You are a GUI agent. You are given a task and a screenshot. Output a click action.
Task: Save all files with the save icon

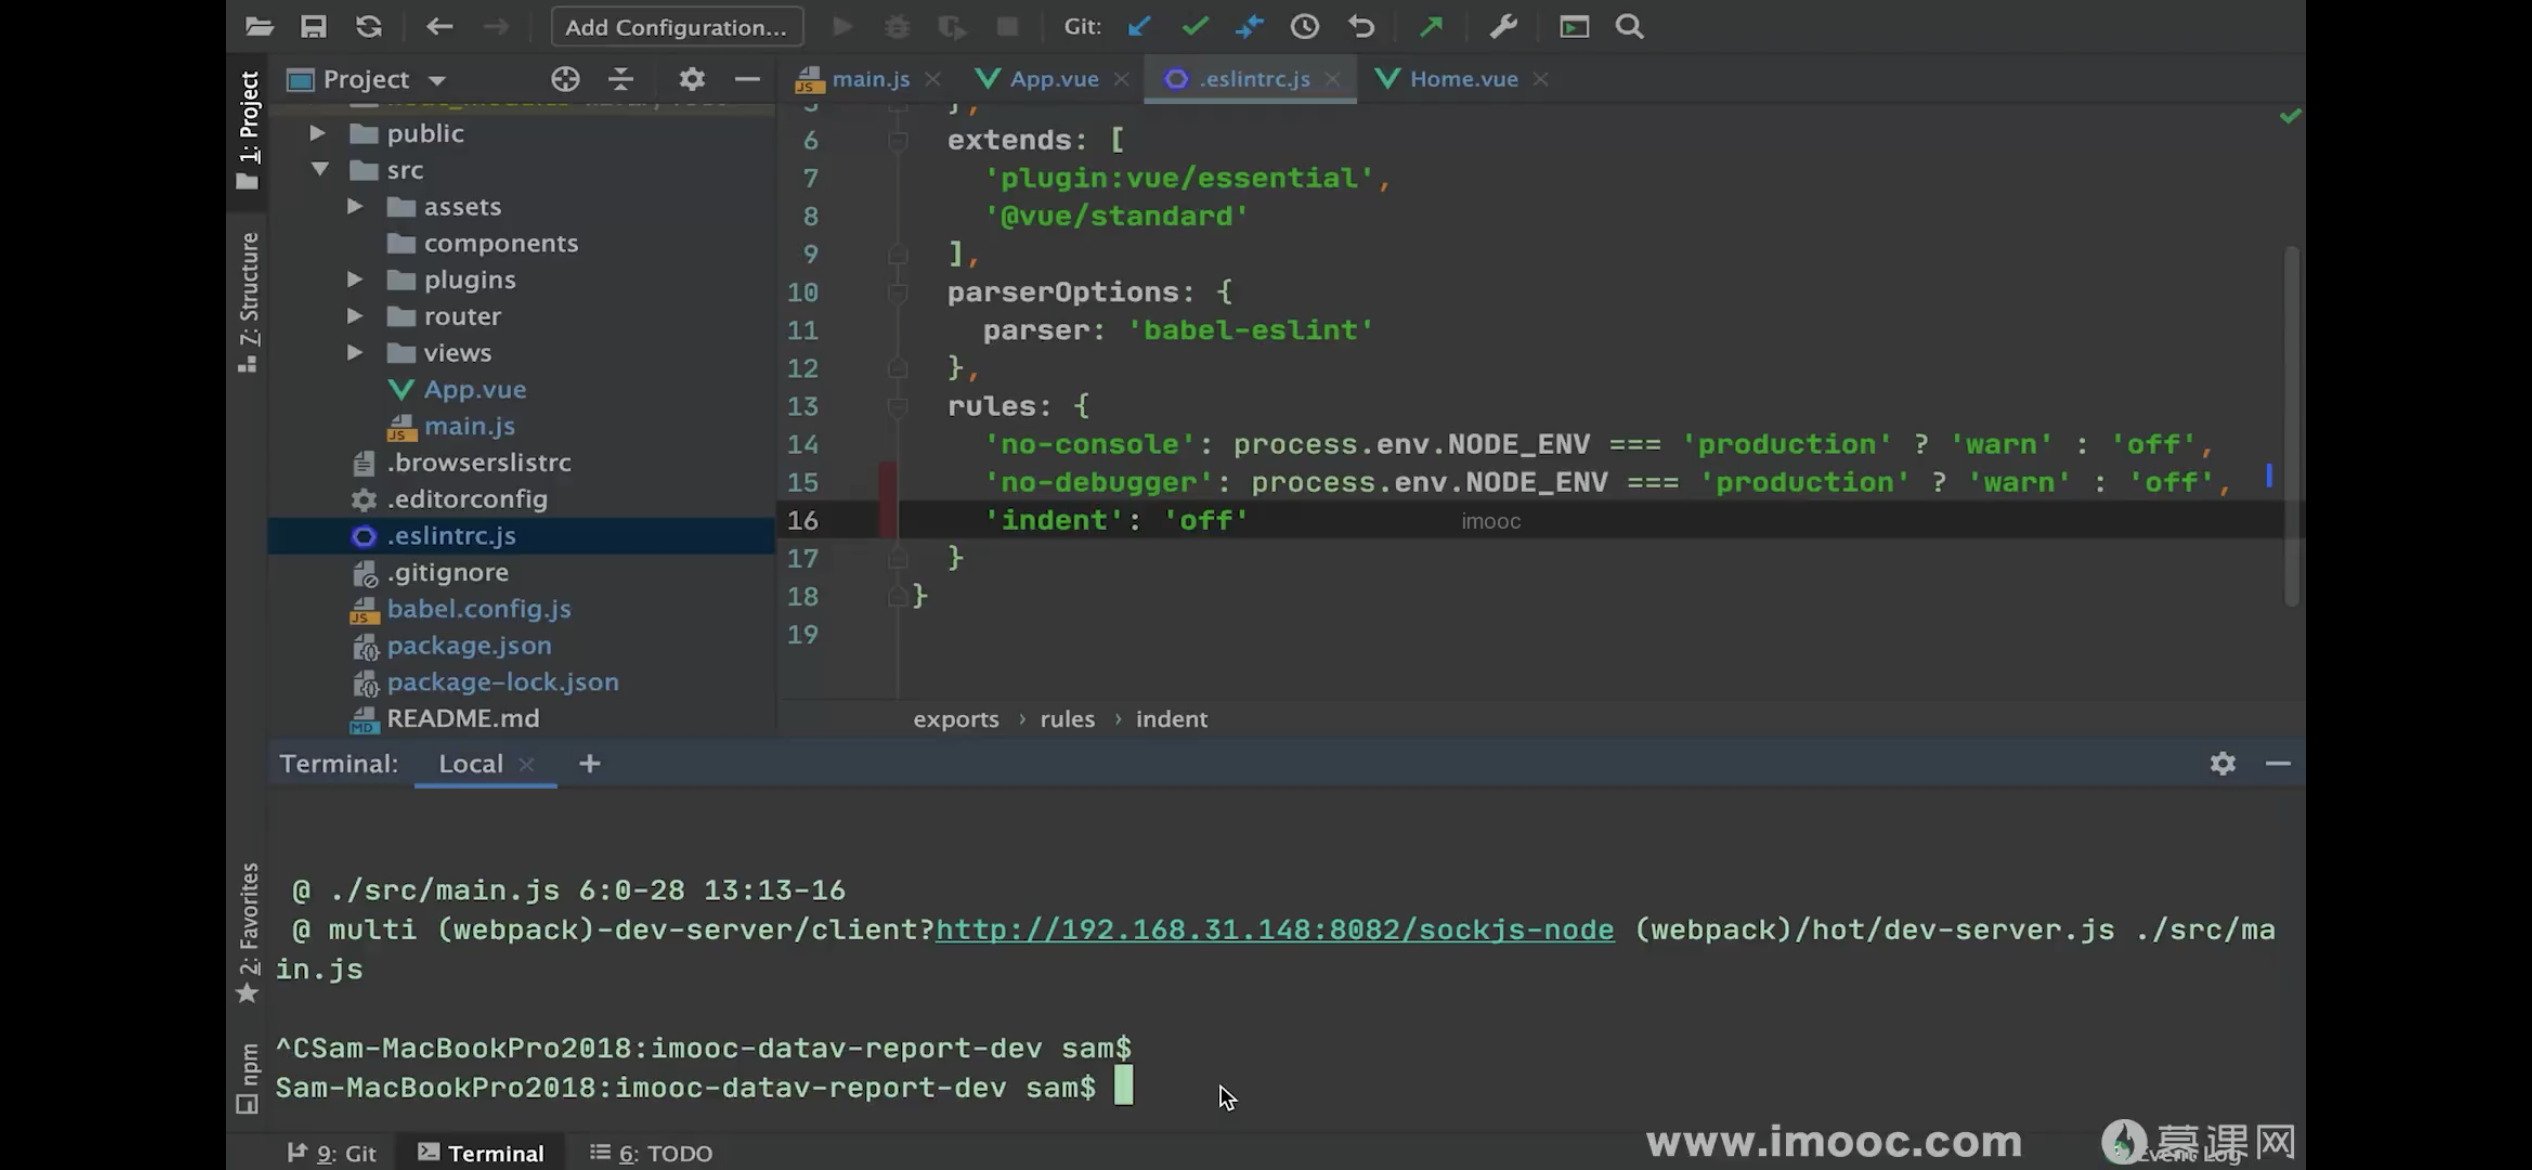[x=313, y=26]
